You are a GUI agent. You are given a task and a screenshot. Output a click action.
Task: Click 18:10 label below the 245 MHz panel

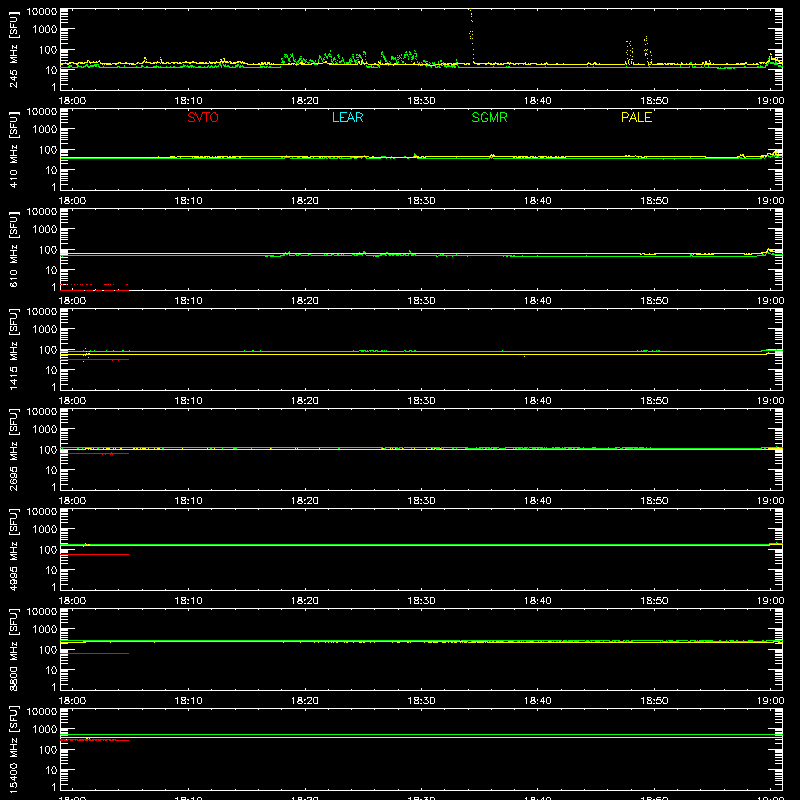coord(188,101)
